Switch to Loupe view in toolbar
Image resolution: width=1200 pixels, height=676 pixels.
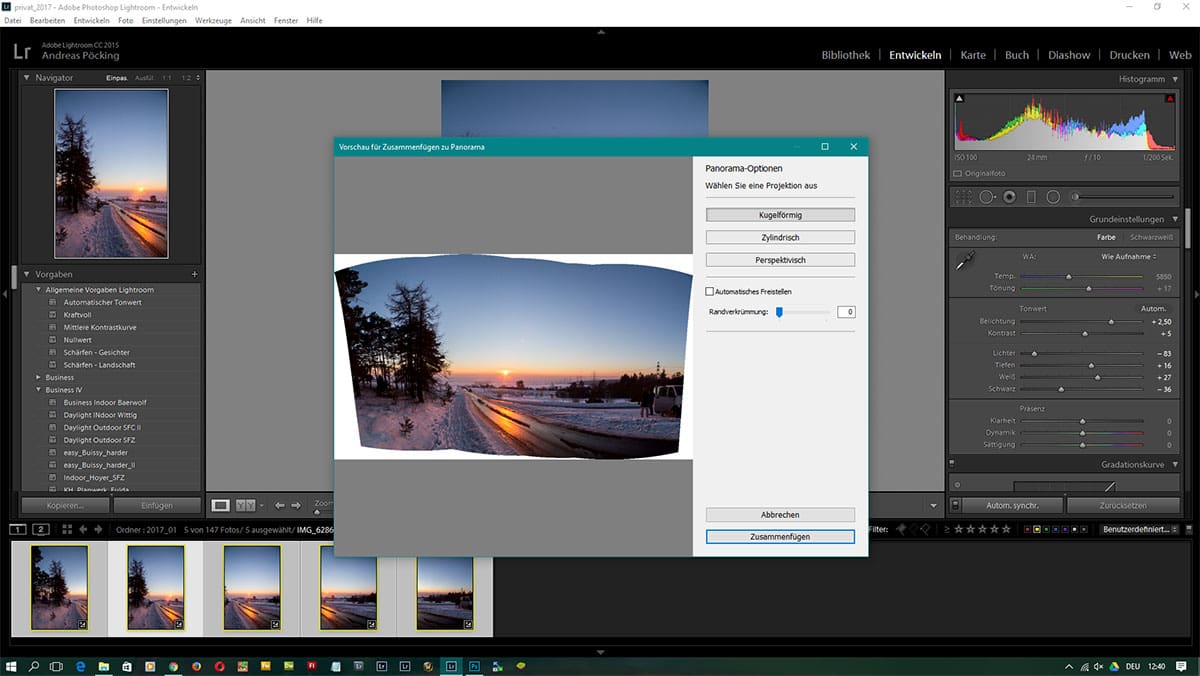click(x=221, y=505)
